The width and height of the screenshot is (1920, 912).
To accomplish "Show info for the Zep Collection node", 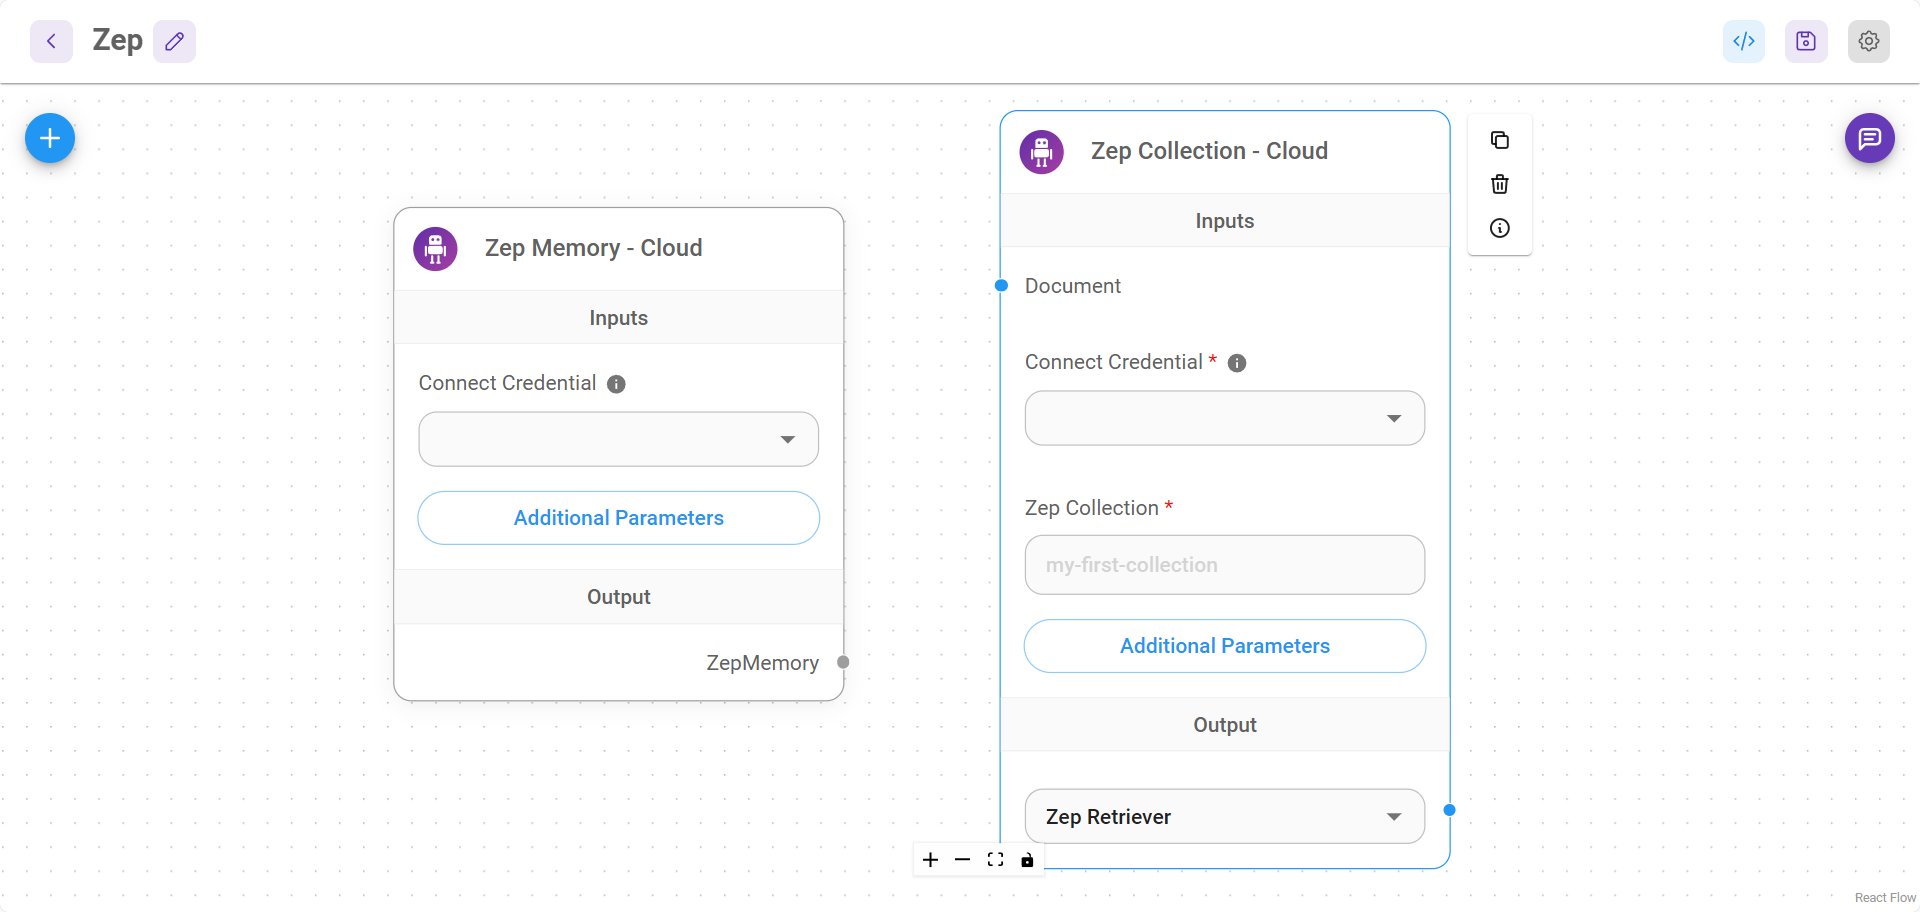I will point(1500,228).
